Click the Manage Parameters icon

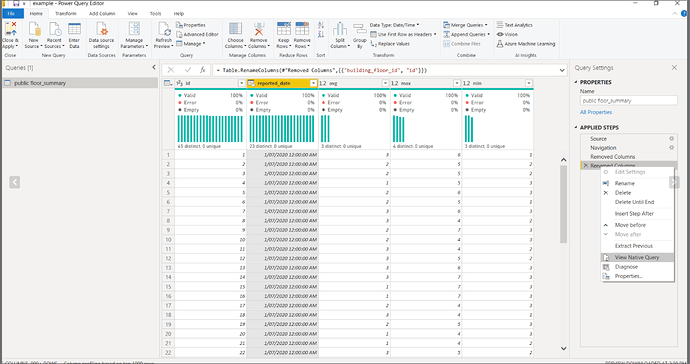(134, 29)
